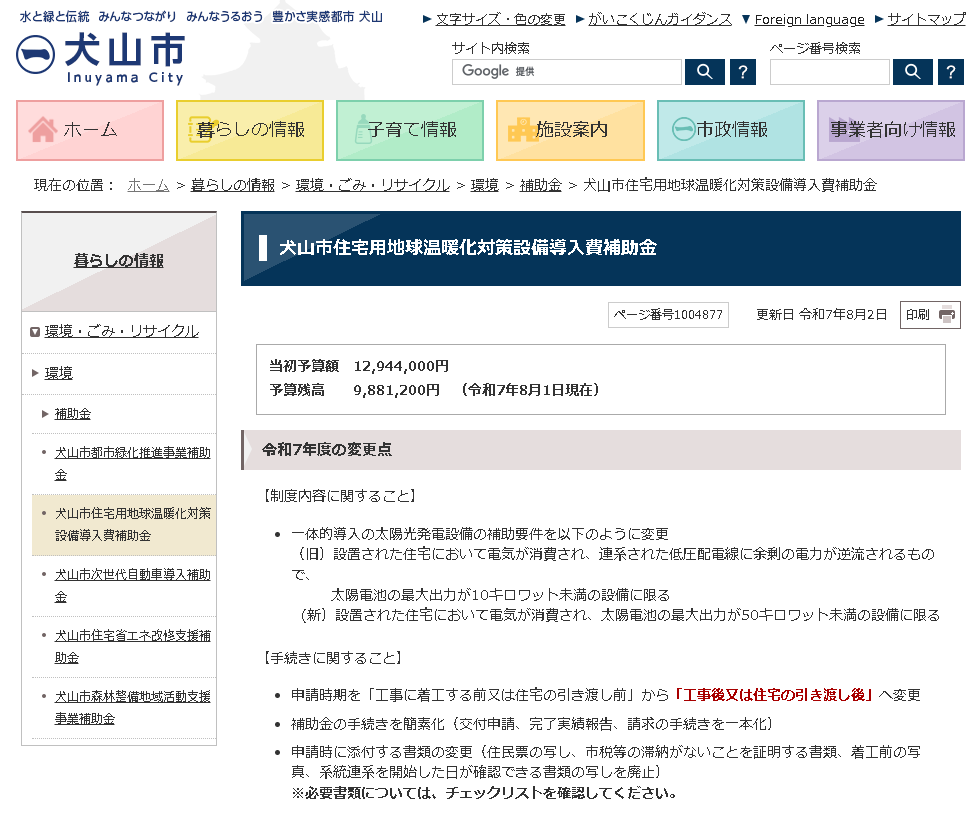Open サイトマップ link
The image size is (978, 820).
click(926, 19)
